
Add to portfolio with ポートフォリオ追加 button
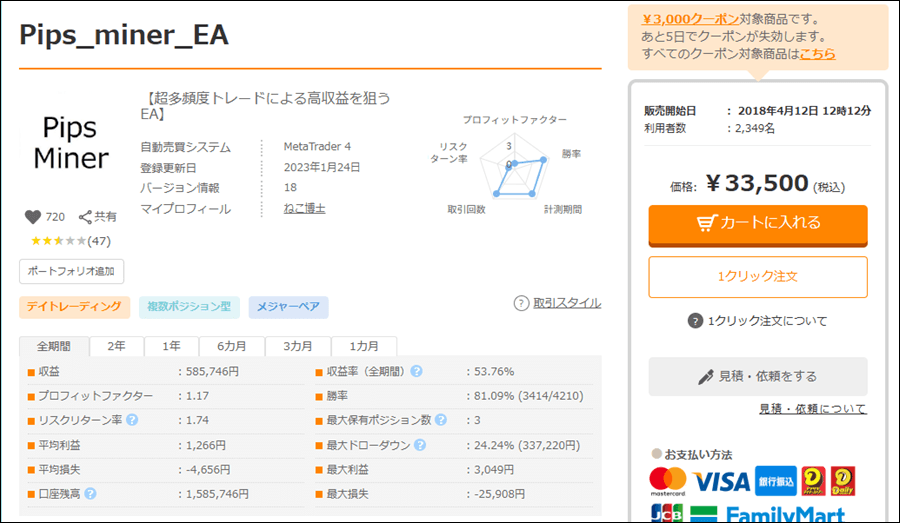tap(71, 271)
